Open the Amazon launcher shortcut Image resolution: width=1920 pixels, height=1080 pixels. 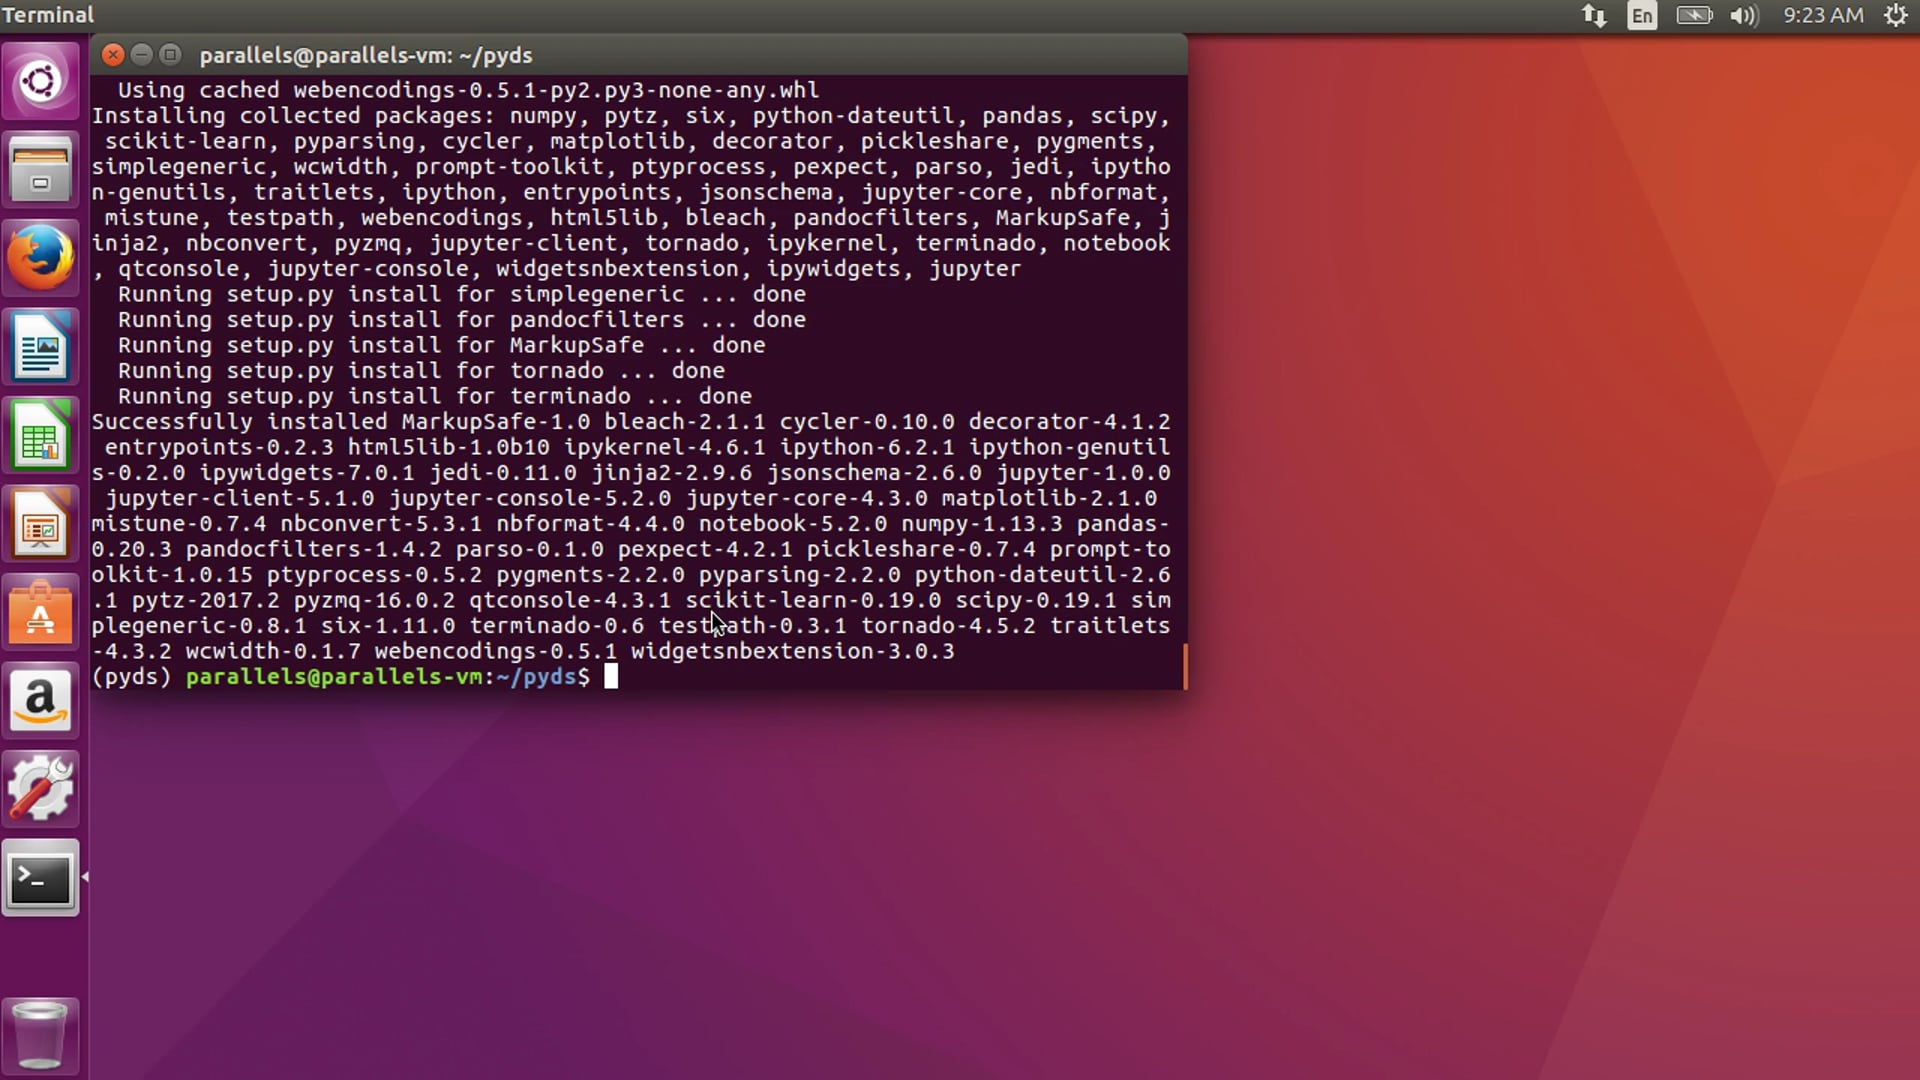coord(40,700)
